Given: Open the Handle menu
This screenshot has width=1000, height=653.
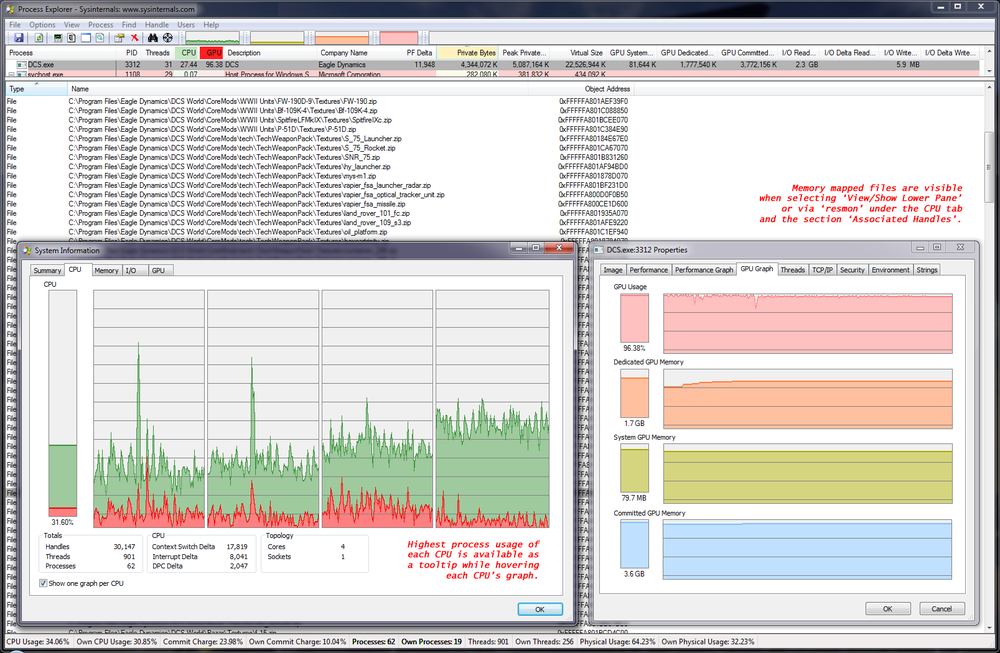Looking at the screenshot, I should [156, 24].
